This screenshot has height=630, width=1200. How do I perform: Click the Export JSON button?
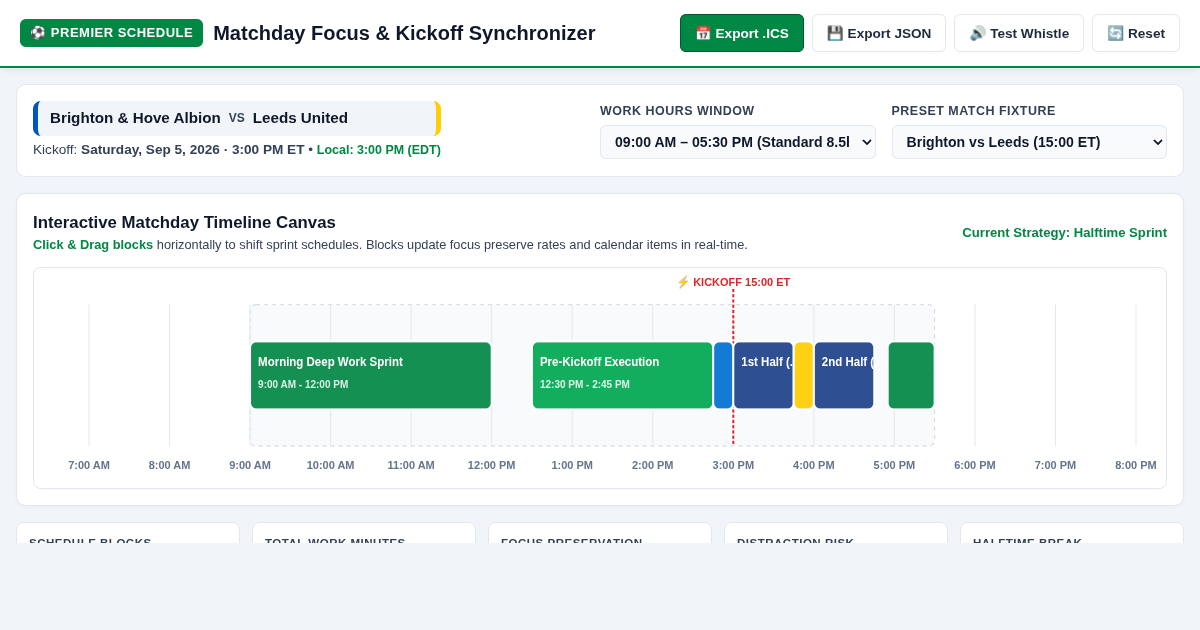[879, 33]
